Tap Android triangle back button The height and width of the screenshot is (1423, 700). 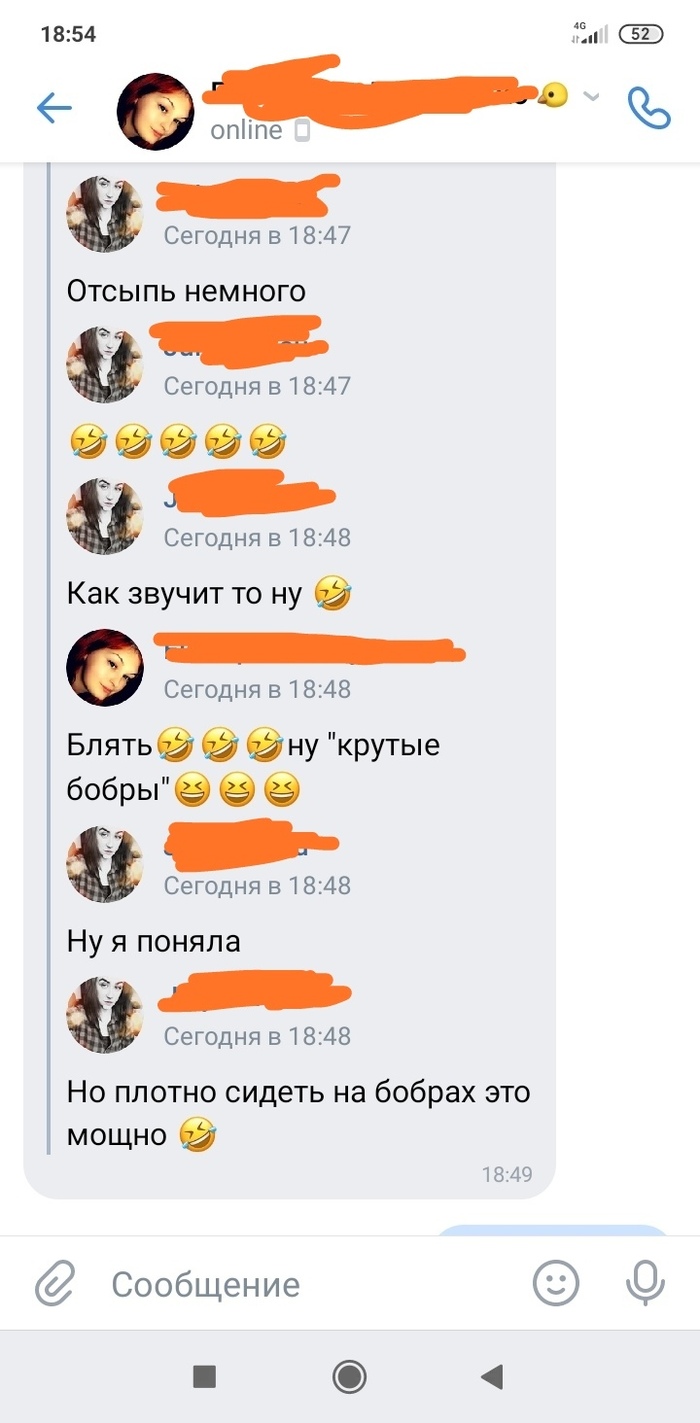[491, 1377]
